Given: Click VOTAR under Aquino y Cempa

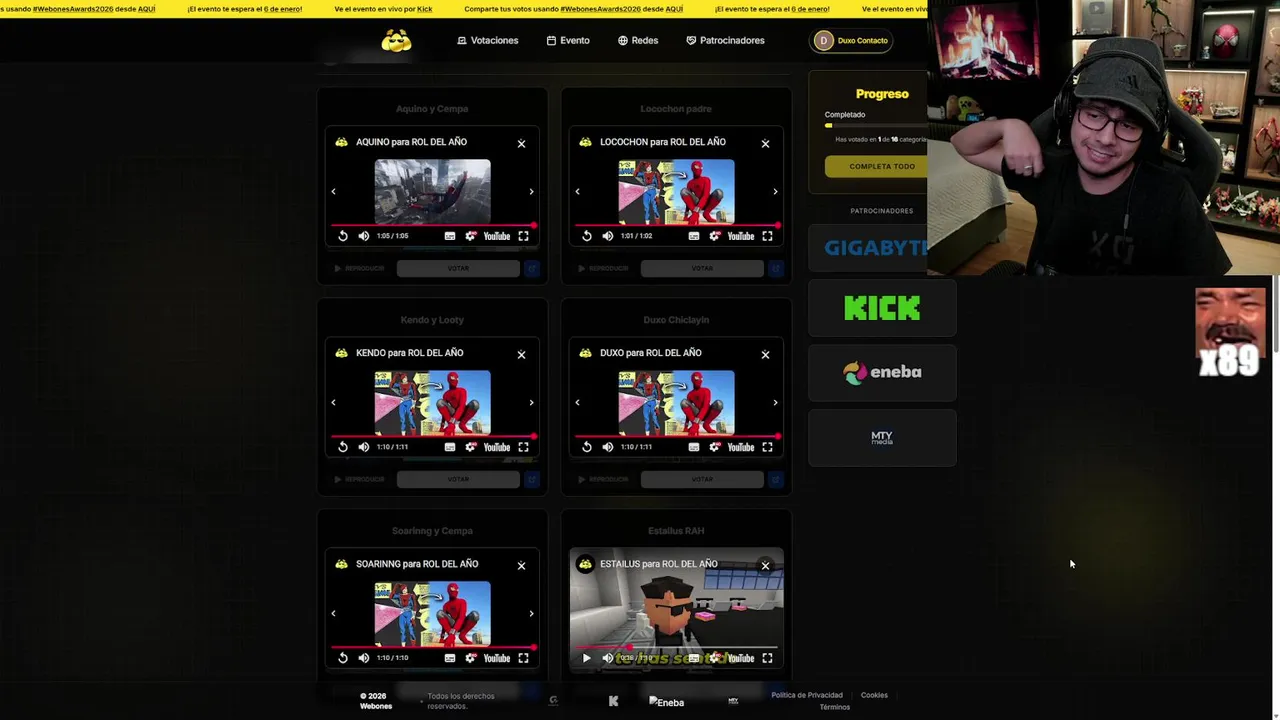Looking at the screenshot, I should [x=458, y=268].
